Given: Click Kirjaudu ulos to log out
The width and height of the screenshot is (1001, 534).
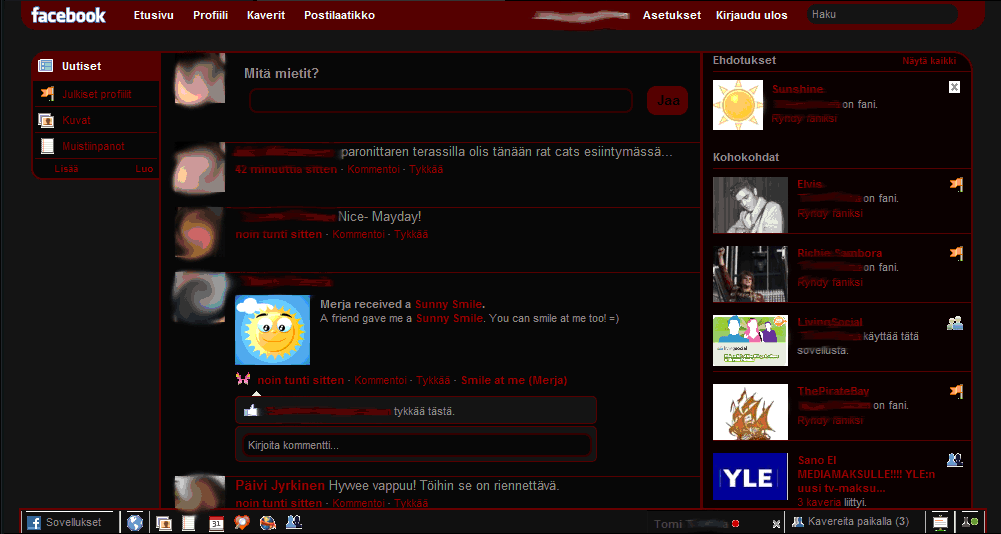Looking at the screenshot, I should click(752, 15).
